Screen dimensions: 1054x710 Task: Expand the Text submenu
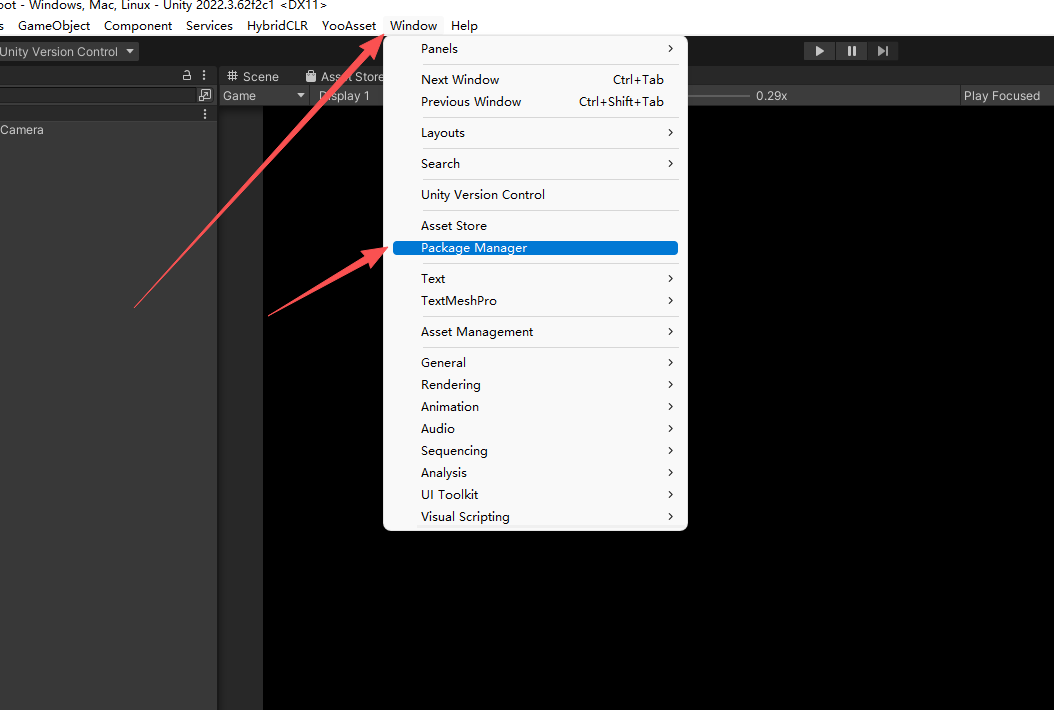pyautogui.click(x=535, y=278)
